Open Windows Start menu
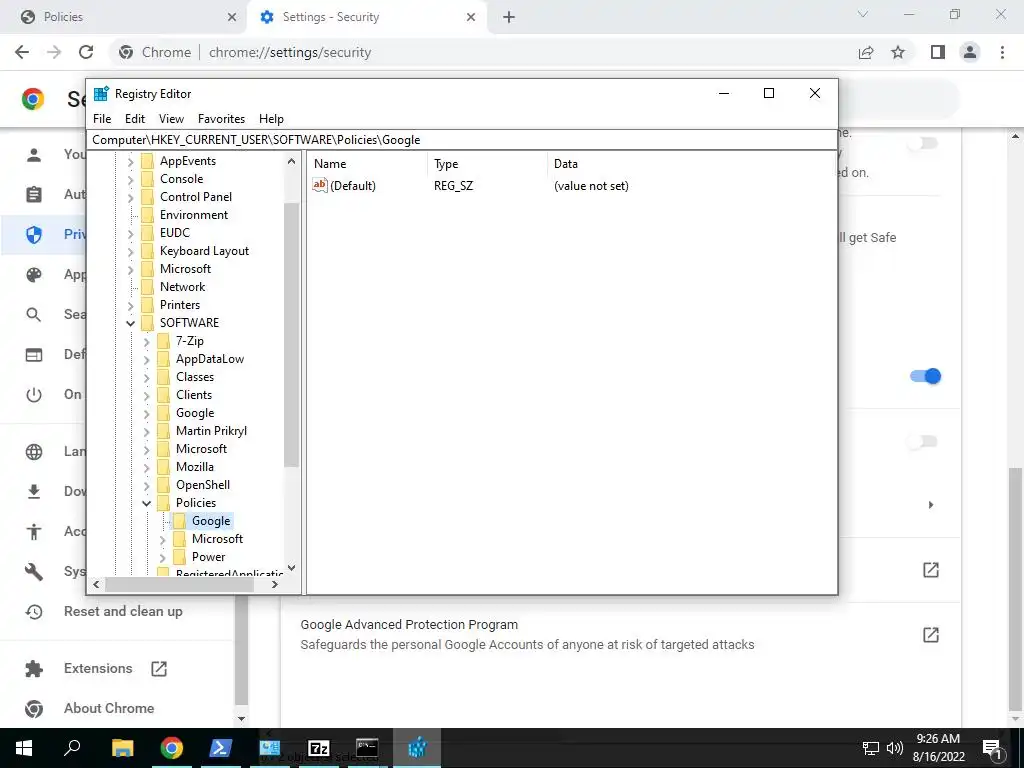This screenshot has width=1024, height=768. [24, 748]
